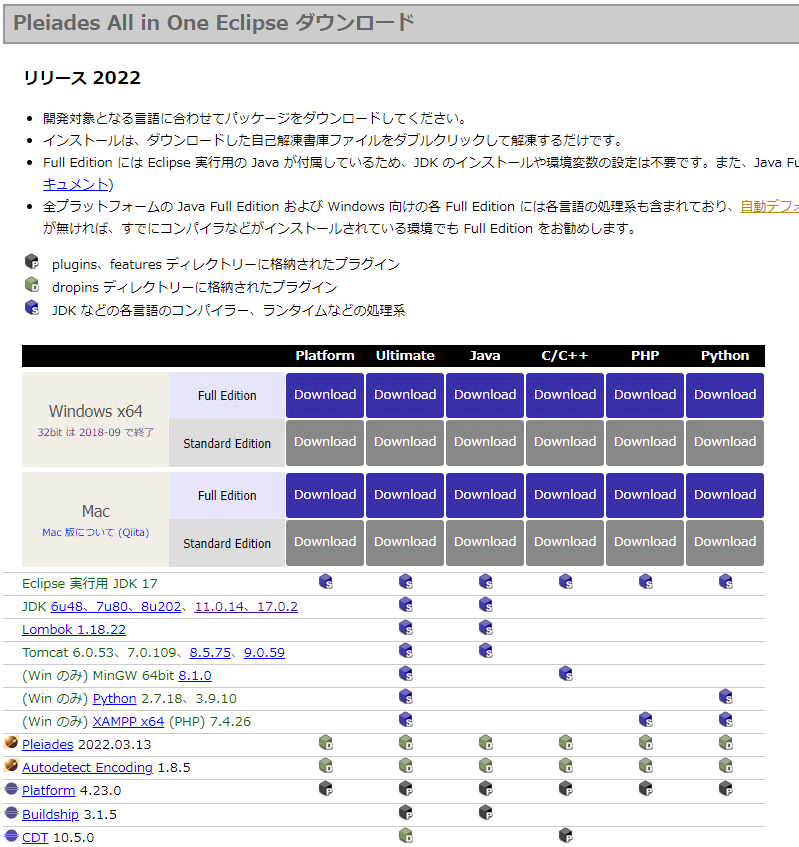The width and height of the screenshot is (799, 847).
Task: Download Mac Standard Edition for C/C++
Action: [x=565, y=542]
